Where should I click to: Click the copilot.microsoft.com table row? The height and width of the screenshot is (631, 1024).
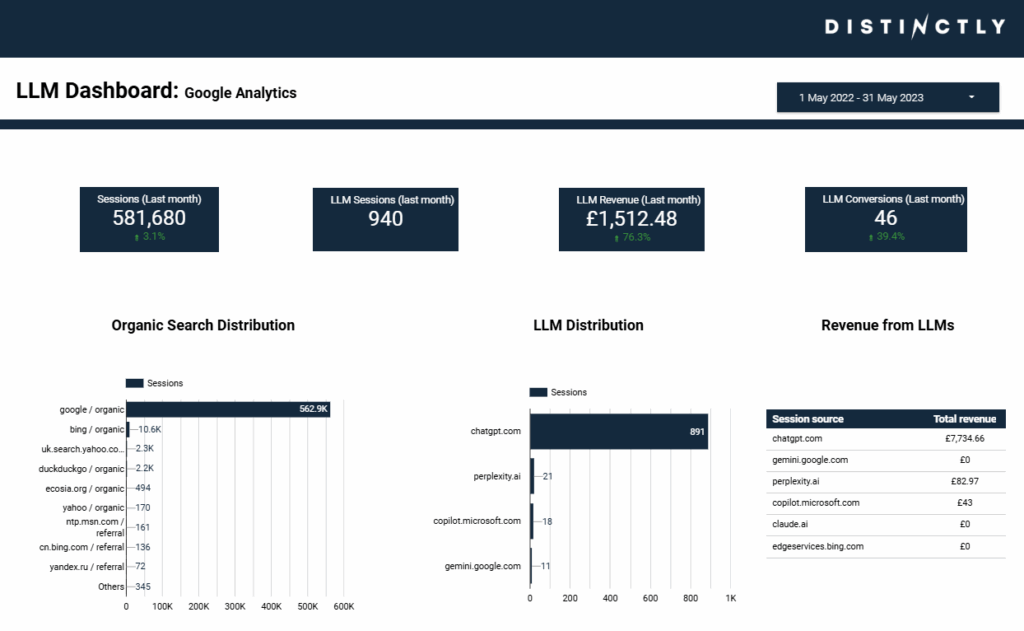point(885,503)
